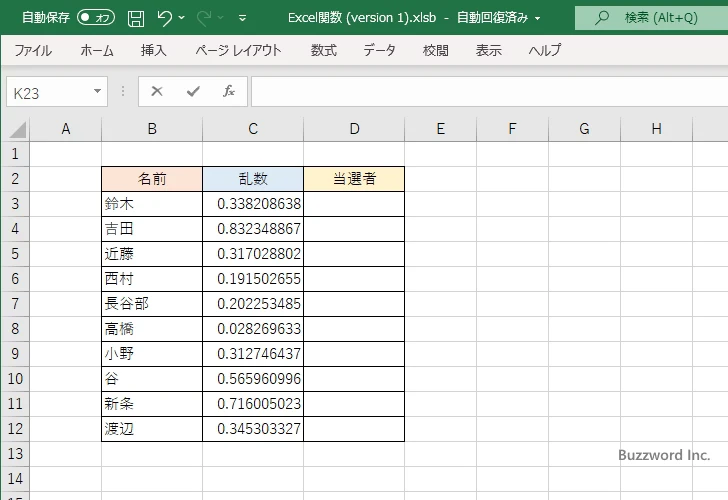Select cell with value 0.191502655
Image resolution: width=728 pixels, height=500 pixels.
[253, 279]
